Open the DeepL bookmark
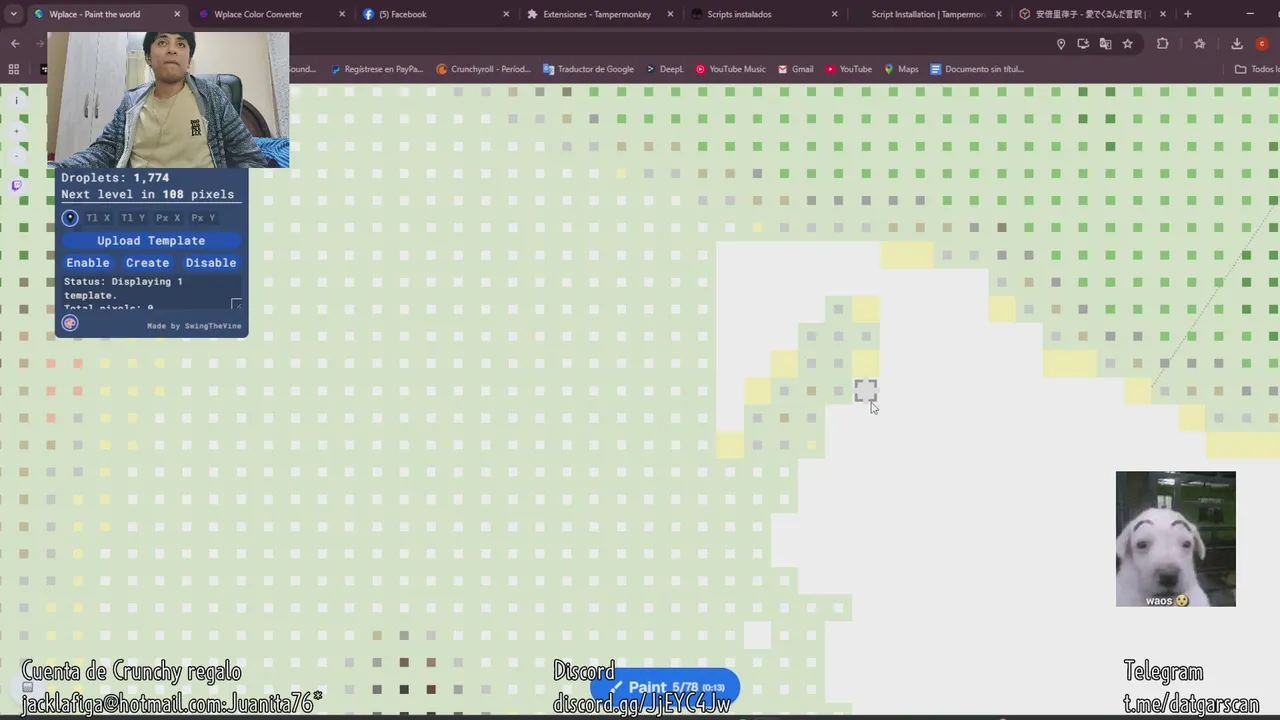This screenshot has height=720, width=1280. [665, 69]
